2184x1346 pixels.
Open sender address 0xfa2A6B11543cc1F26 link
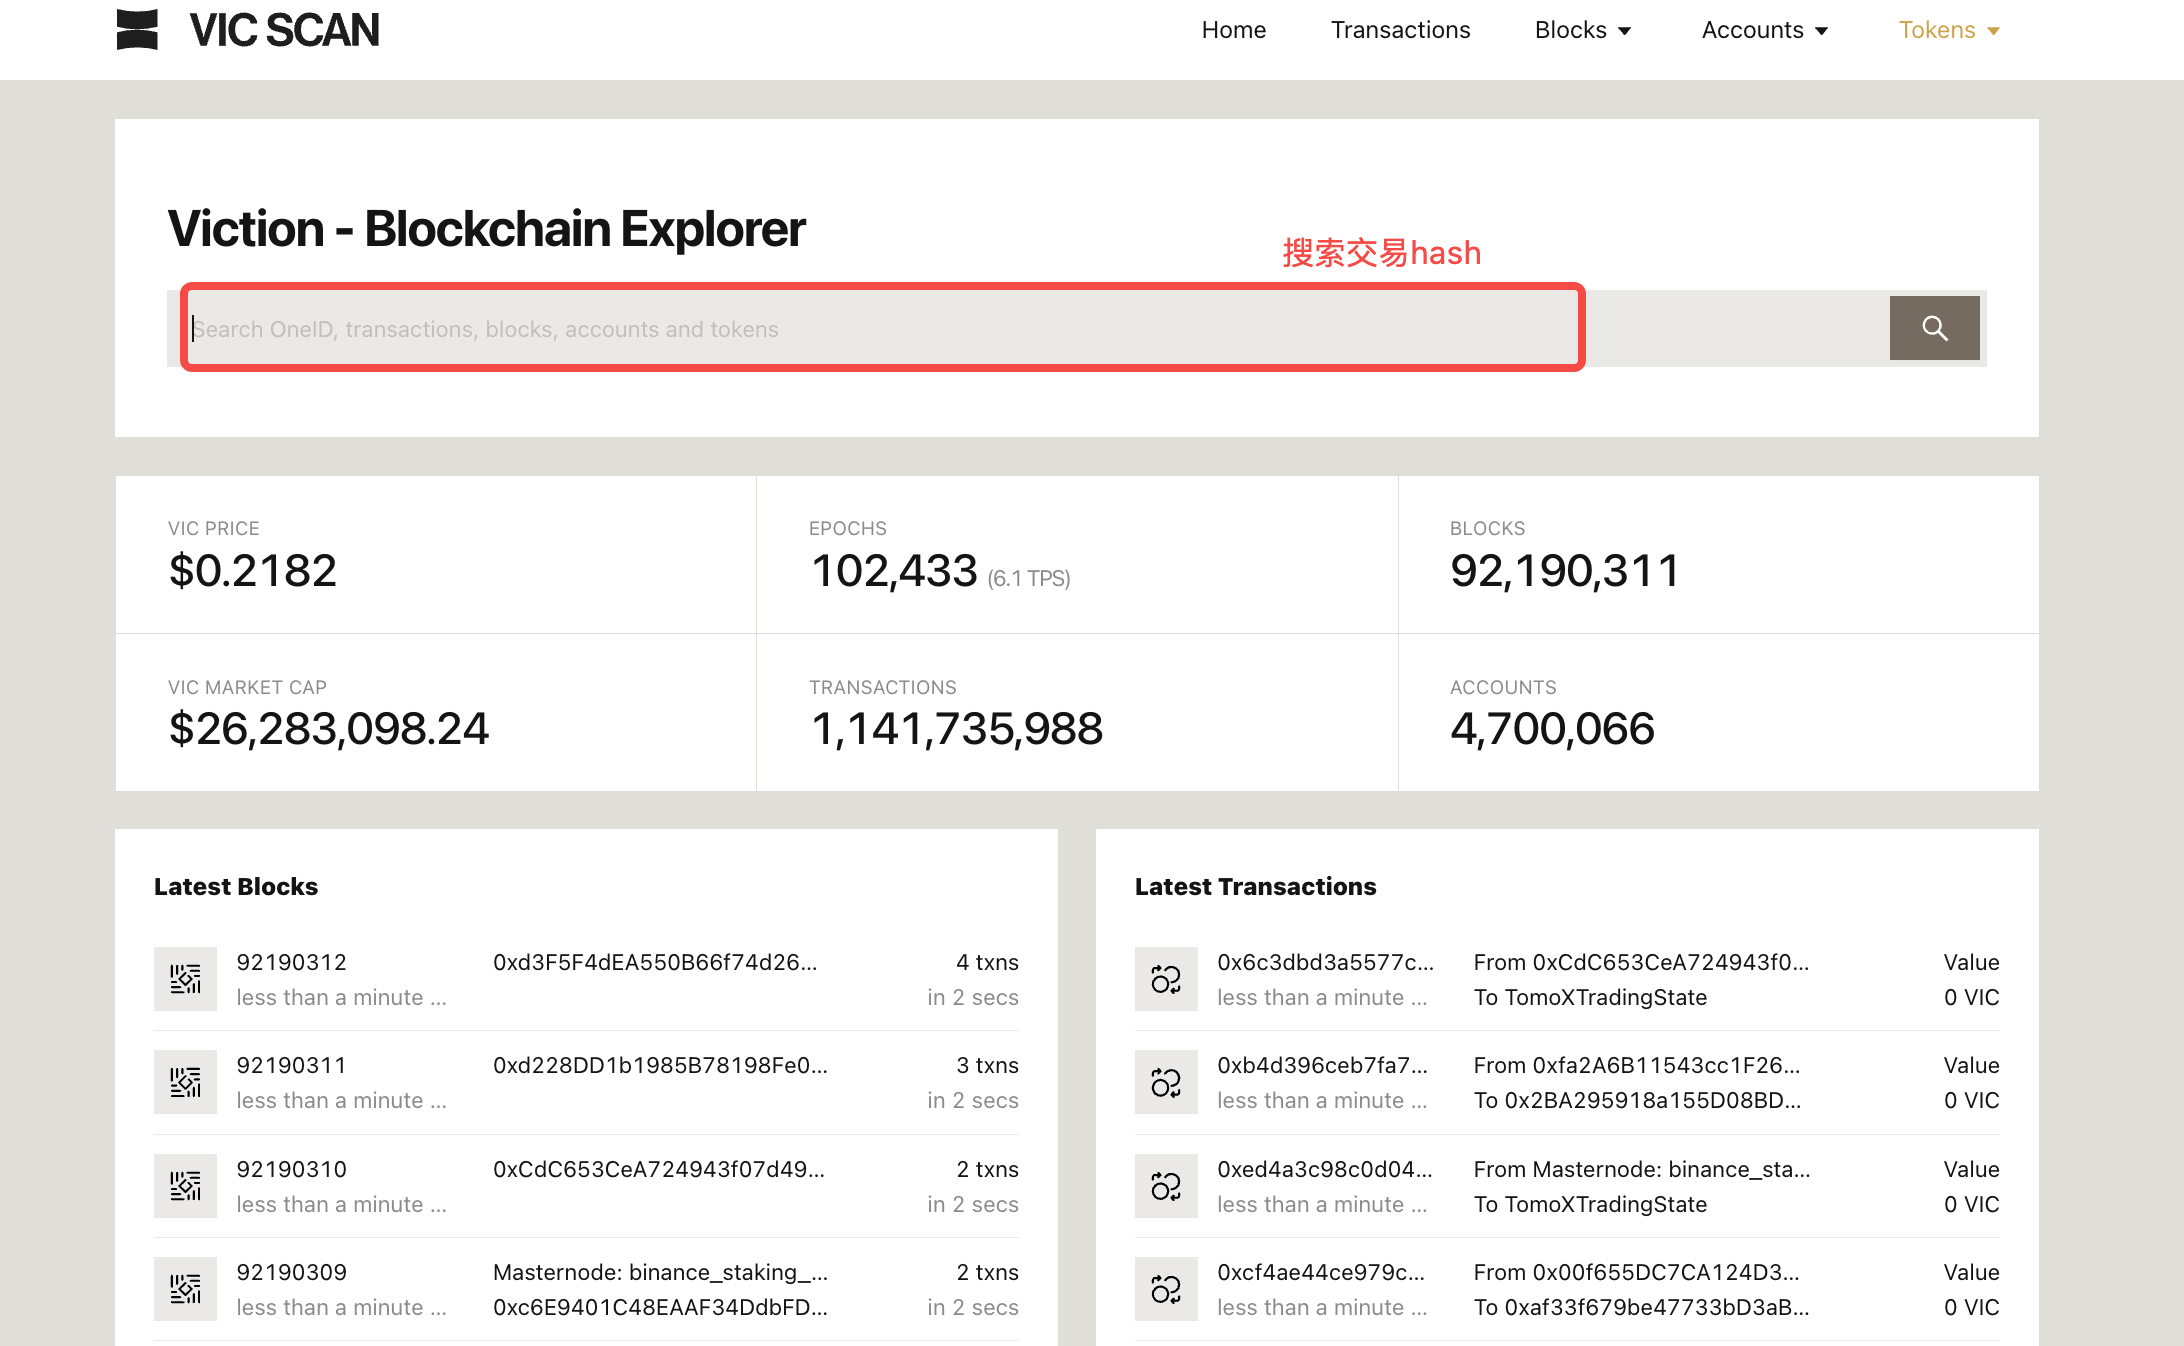(x=1665, y=1065)
